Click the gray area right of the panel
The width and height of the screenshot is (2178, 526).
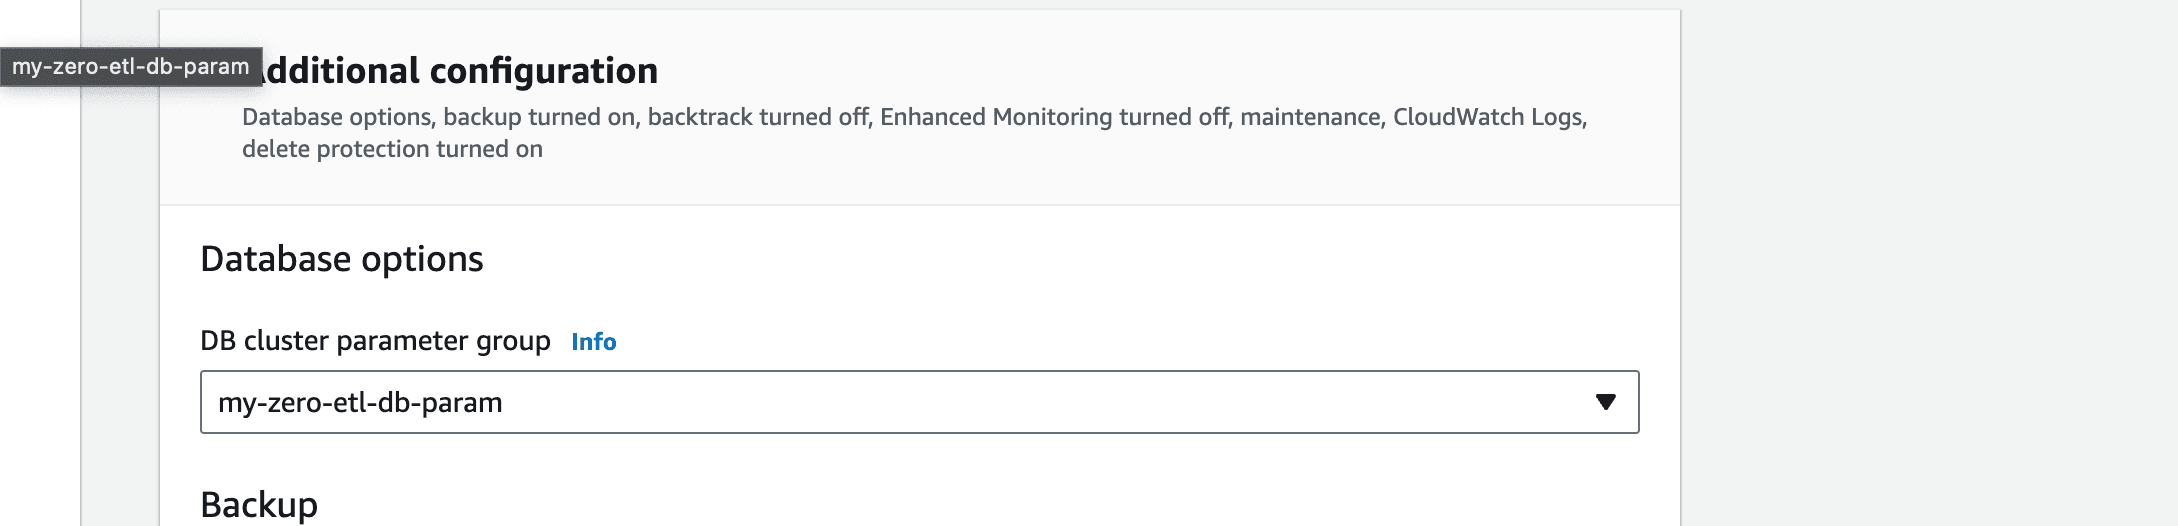point(1929,263)
